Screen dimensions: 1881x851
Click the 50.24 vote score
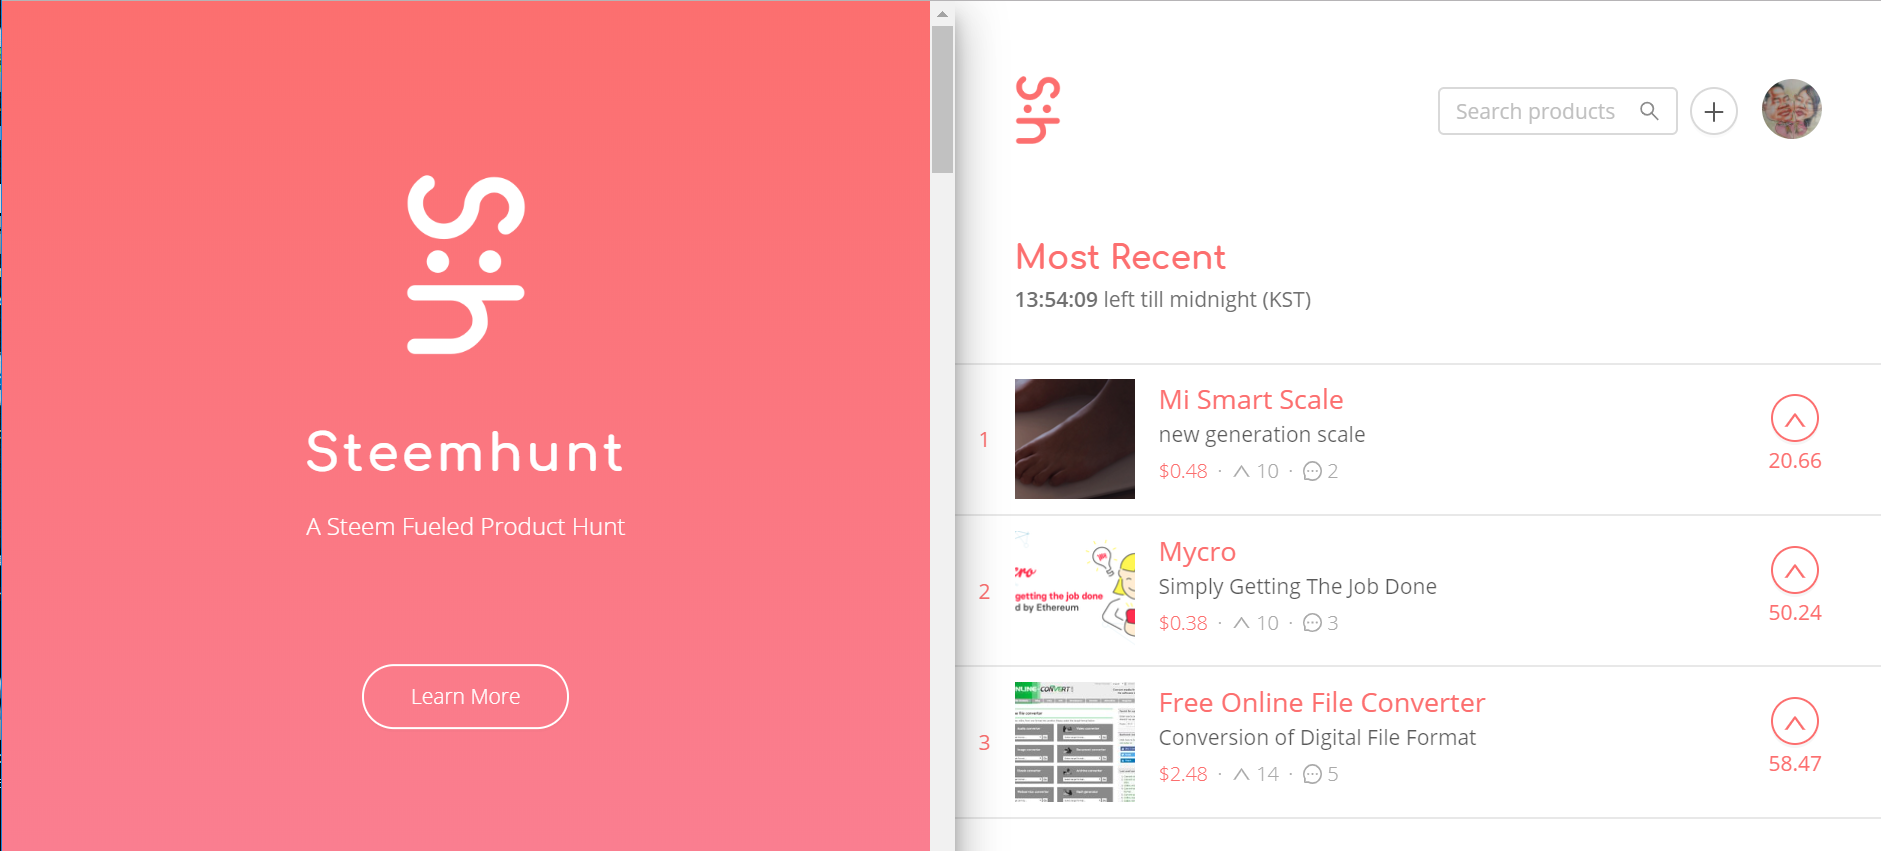(x=1795, y=613)
